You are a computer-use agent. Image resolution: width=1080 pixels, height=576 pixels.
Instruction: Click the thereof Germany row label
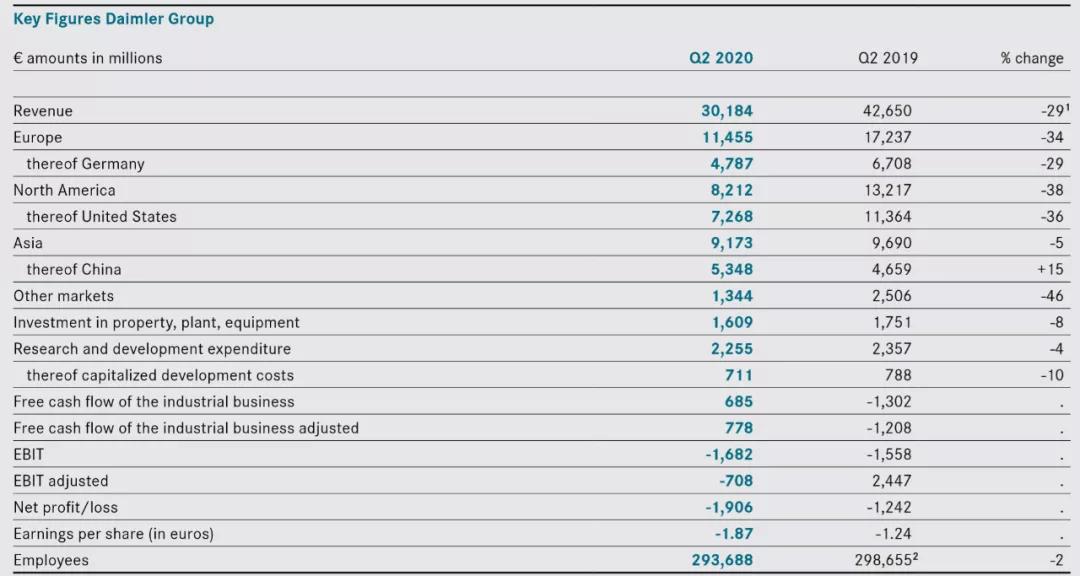click(x=85, y=164)
